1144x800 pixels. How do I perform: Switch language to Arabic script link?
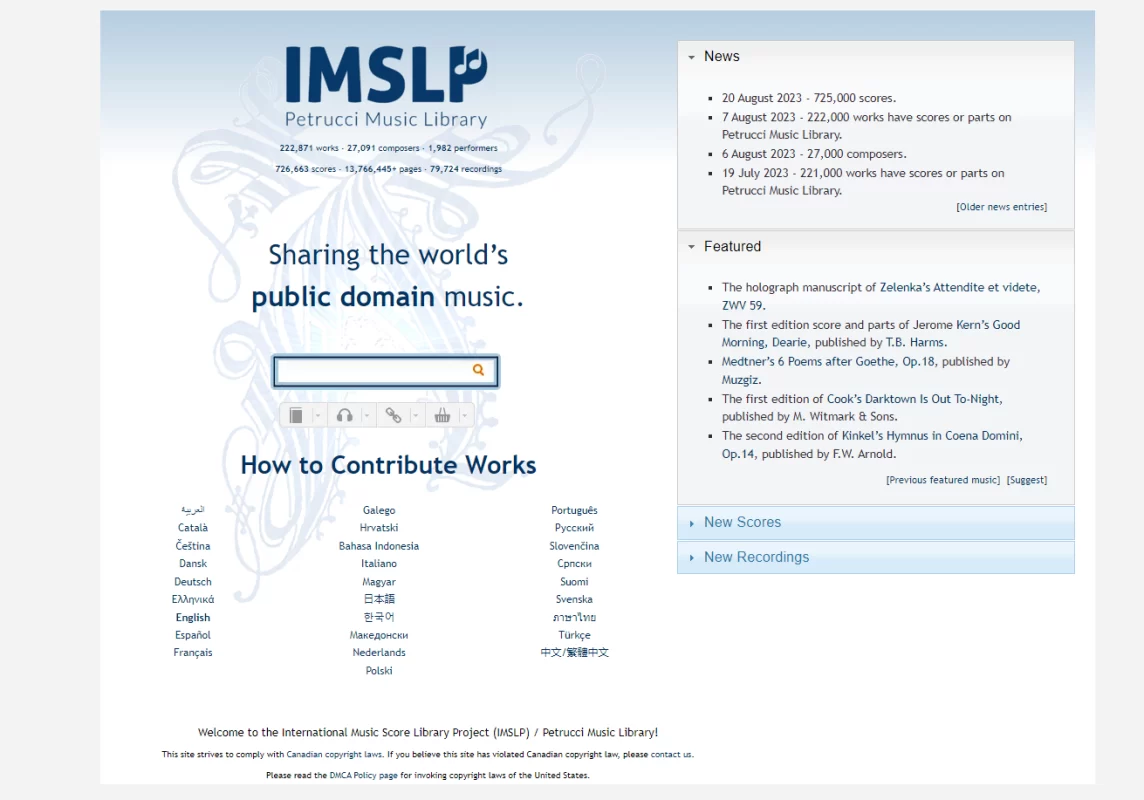(x=193, y=510)
